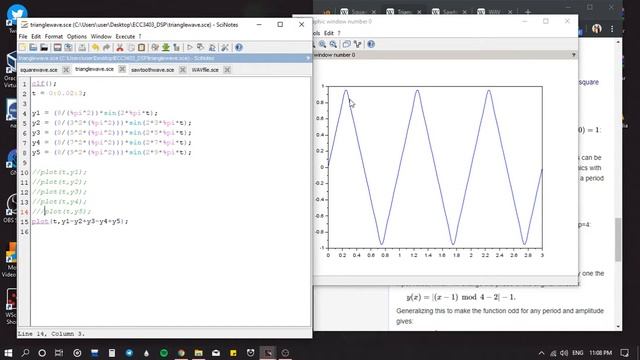
Task: Close the squarewave.sce tab
Action: [66, 70]
